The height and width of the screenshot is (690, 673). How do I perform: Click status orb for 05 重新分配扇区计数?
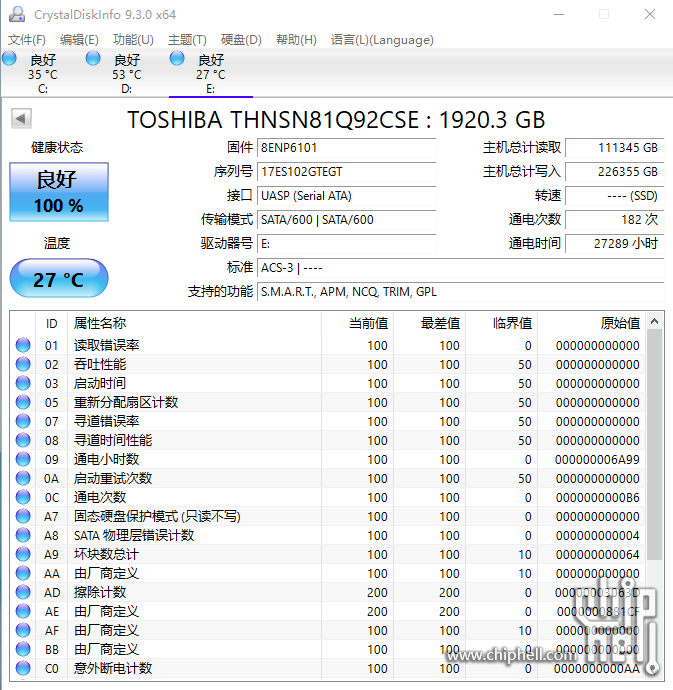(23, 402)
